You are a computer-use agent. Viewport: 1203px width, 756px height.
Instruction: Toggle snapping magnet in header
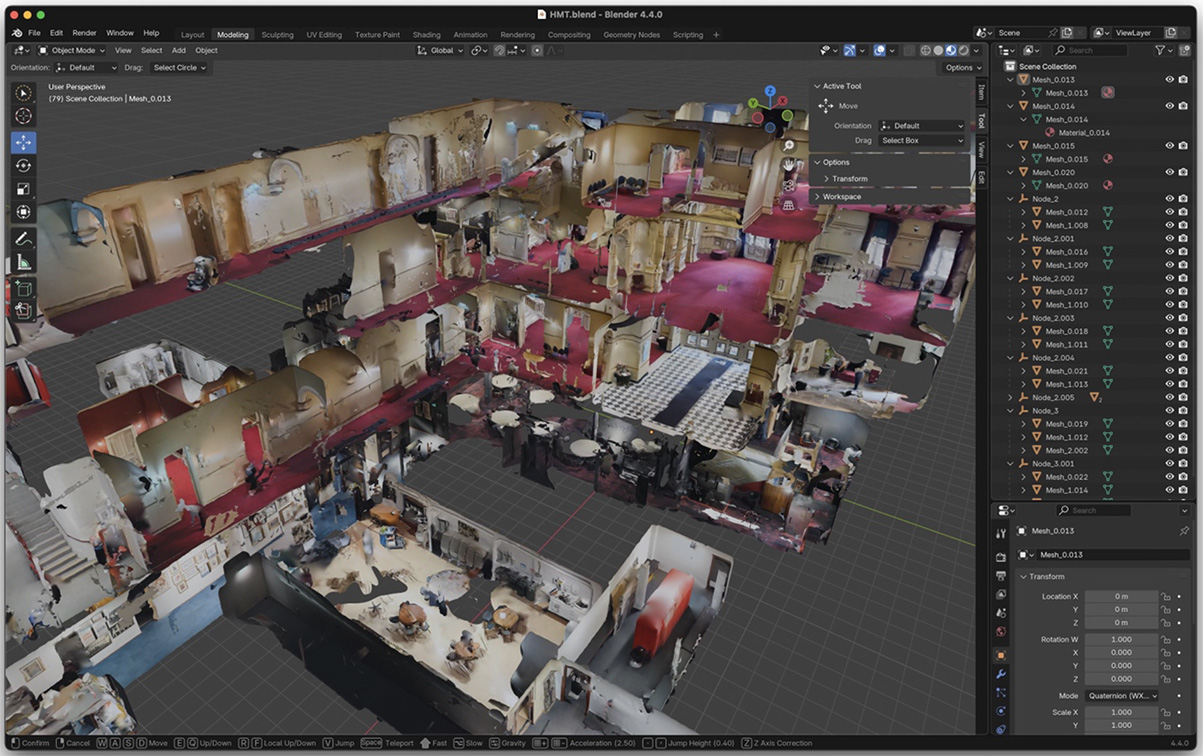click(499, 50)
